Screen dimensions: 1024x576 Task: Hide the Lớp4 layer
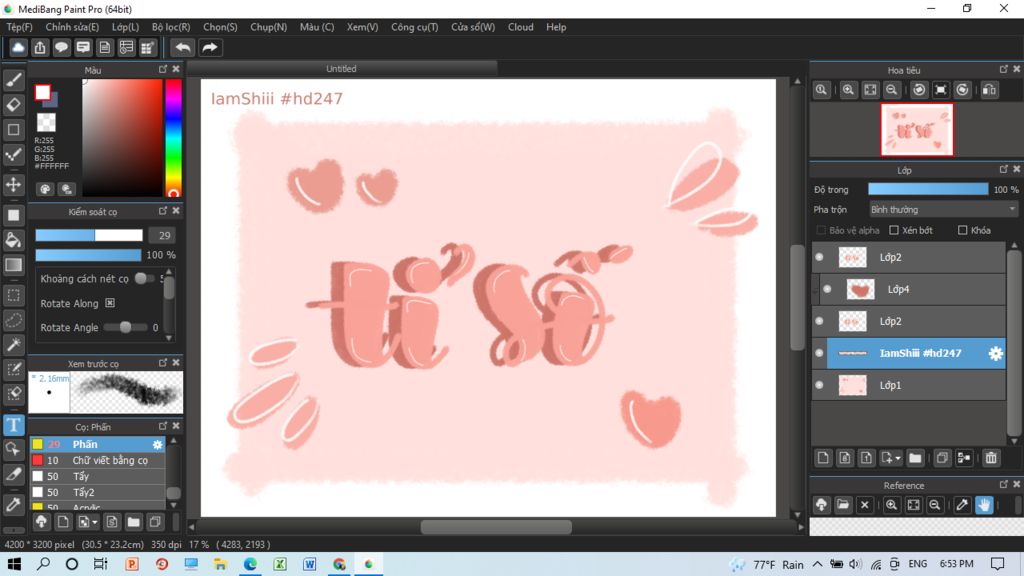[827, 289]
